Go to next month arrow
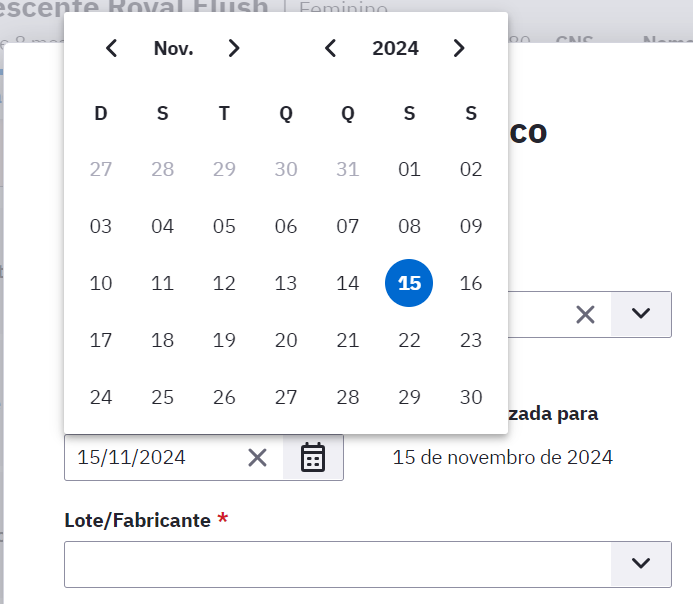693x604 pixels. pos(234,48)
